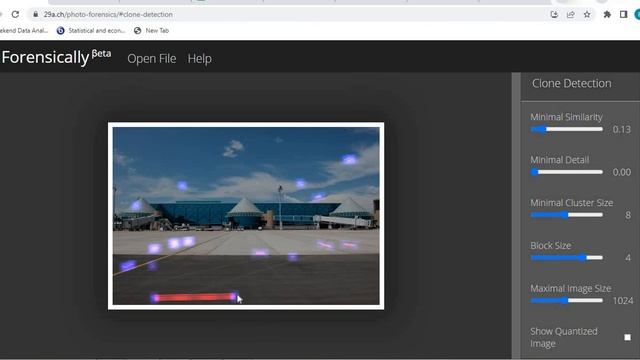Adjust the Minimal Cluster Size slider
The image size is (640, 360).
coord(567,215)
